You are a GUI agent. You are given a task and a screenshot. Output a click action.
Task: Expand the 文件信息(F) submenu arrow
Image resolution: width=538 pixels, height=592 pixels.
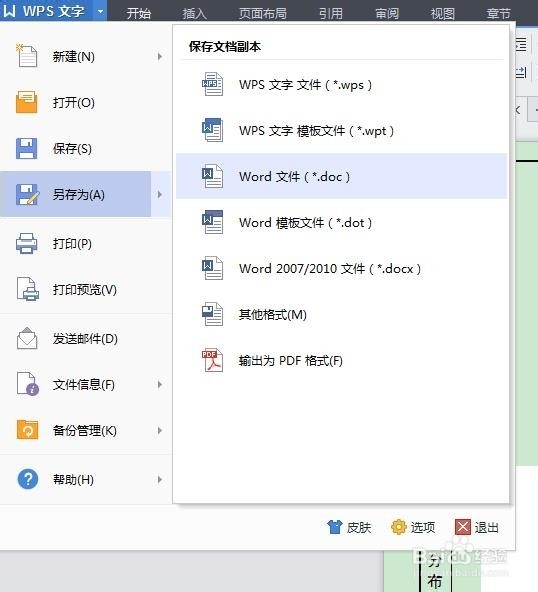(x=160, y=384)
